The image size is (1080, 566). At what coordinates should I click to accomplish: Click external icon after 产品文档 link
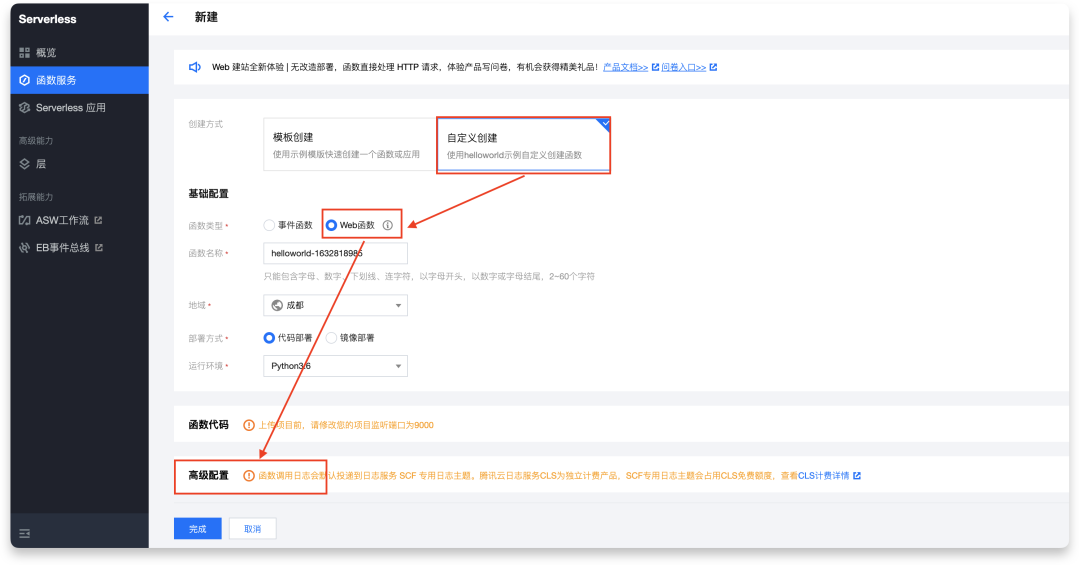pyautogui.click(x=655, y=67)
